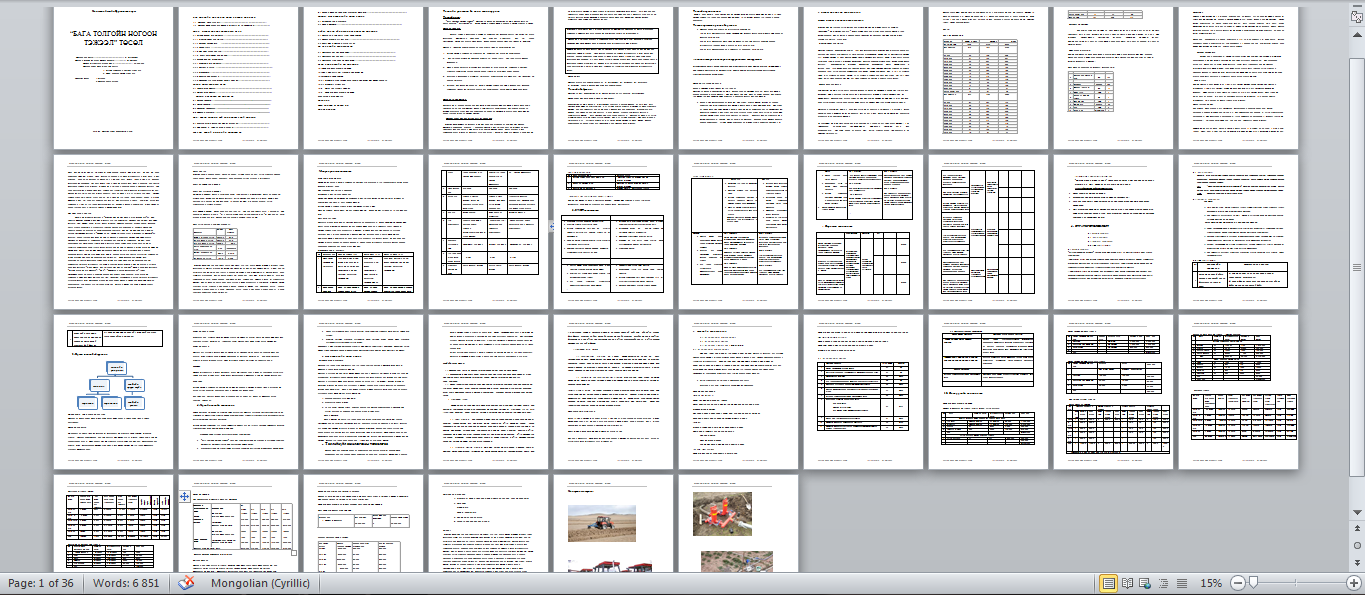1365x595 pixels.
Task: Open word count from Words: 6 851
Action: (127, 583)
